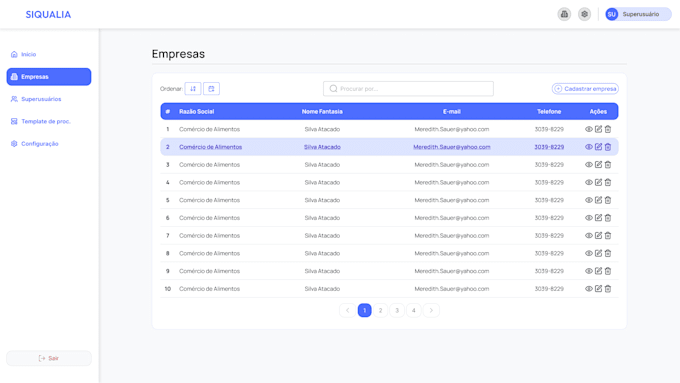View company details in row 5
This screenshot has width=680, height=383.
click(588, 200)
